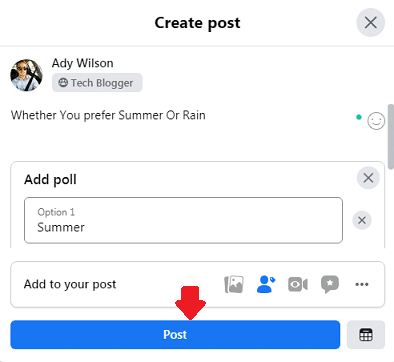Image resolution: width=394 pixels, height=362 pixels.
Task: Open the Tech Blogger audience selector
Action: pyautogui.click(x=97, y=83)
